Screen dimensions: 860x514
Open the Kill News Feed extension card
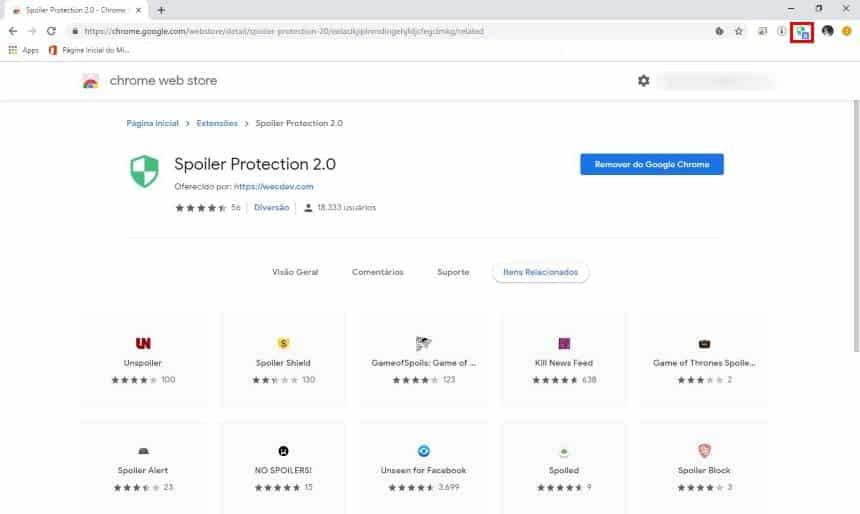click(564, 359)
